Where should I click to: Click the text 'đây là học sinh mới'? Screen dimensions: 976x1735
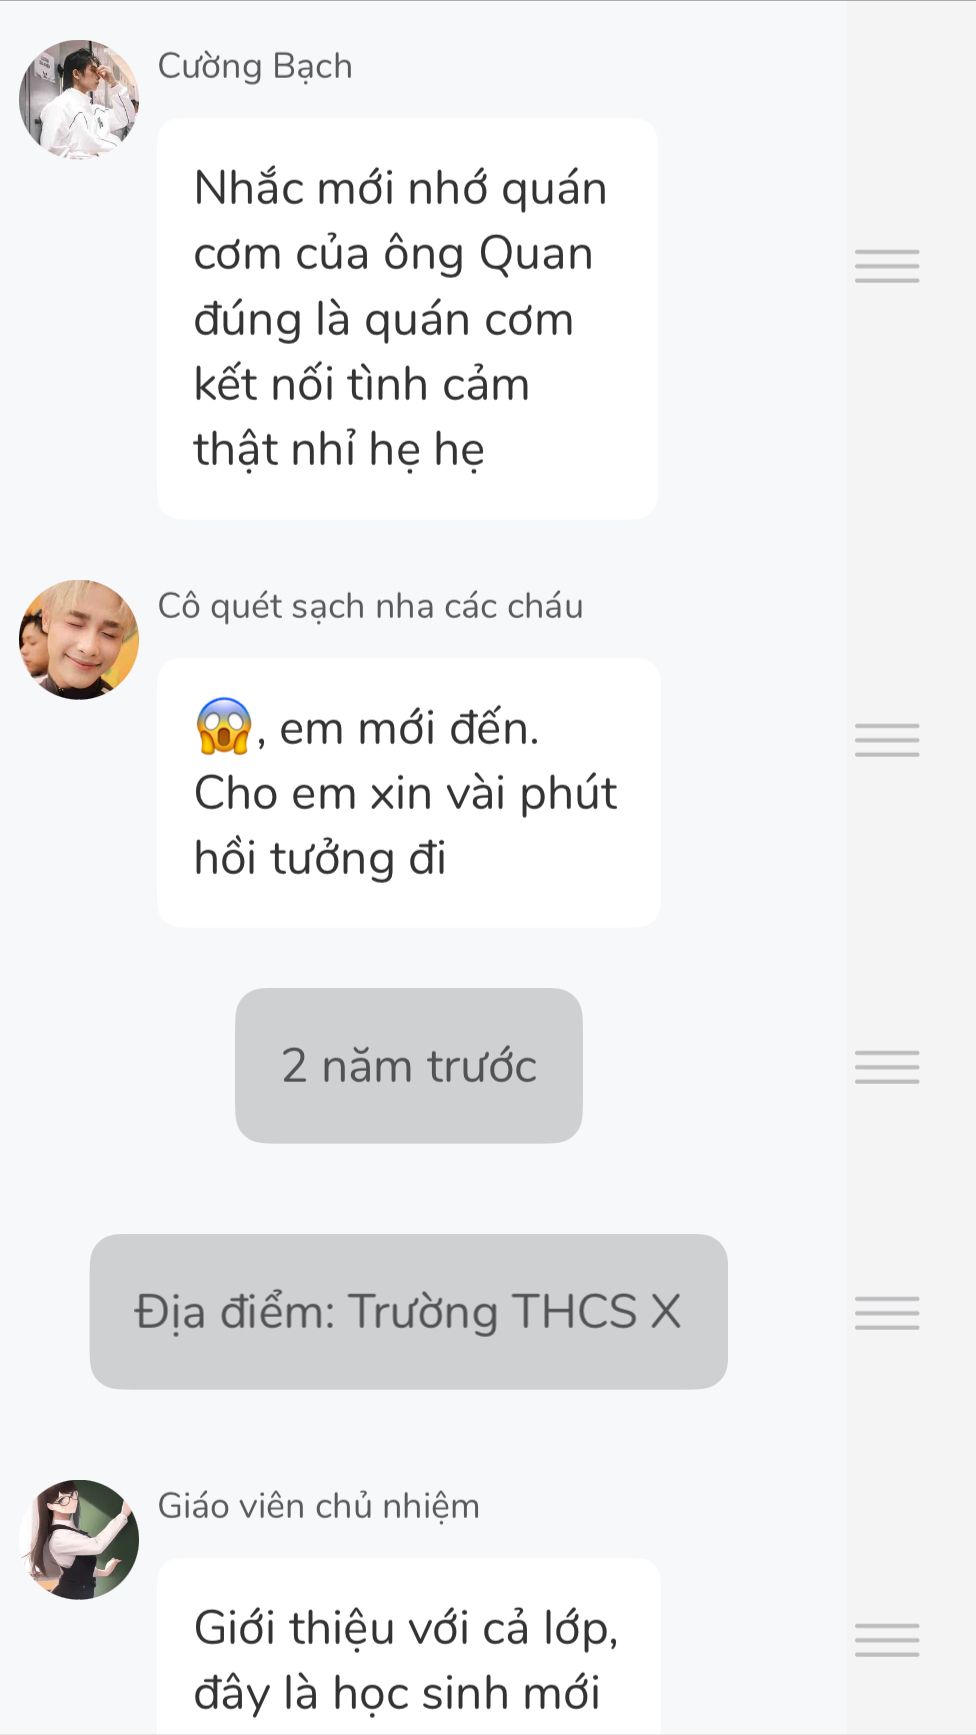[397, 1693]
